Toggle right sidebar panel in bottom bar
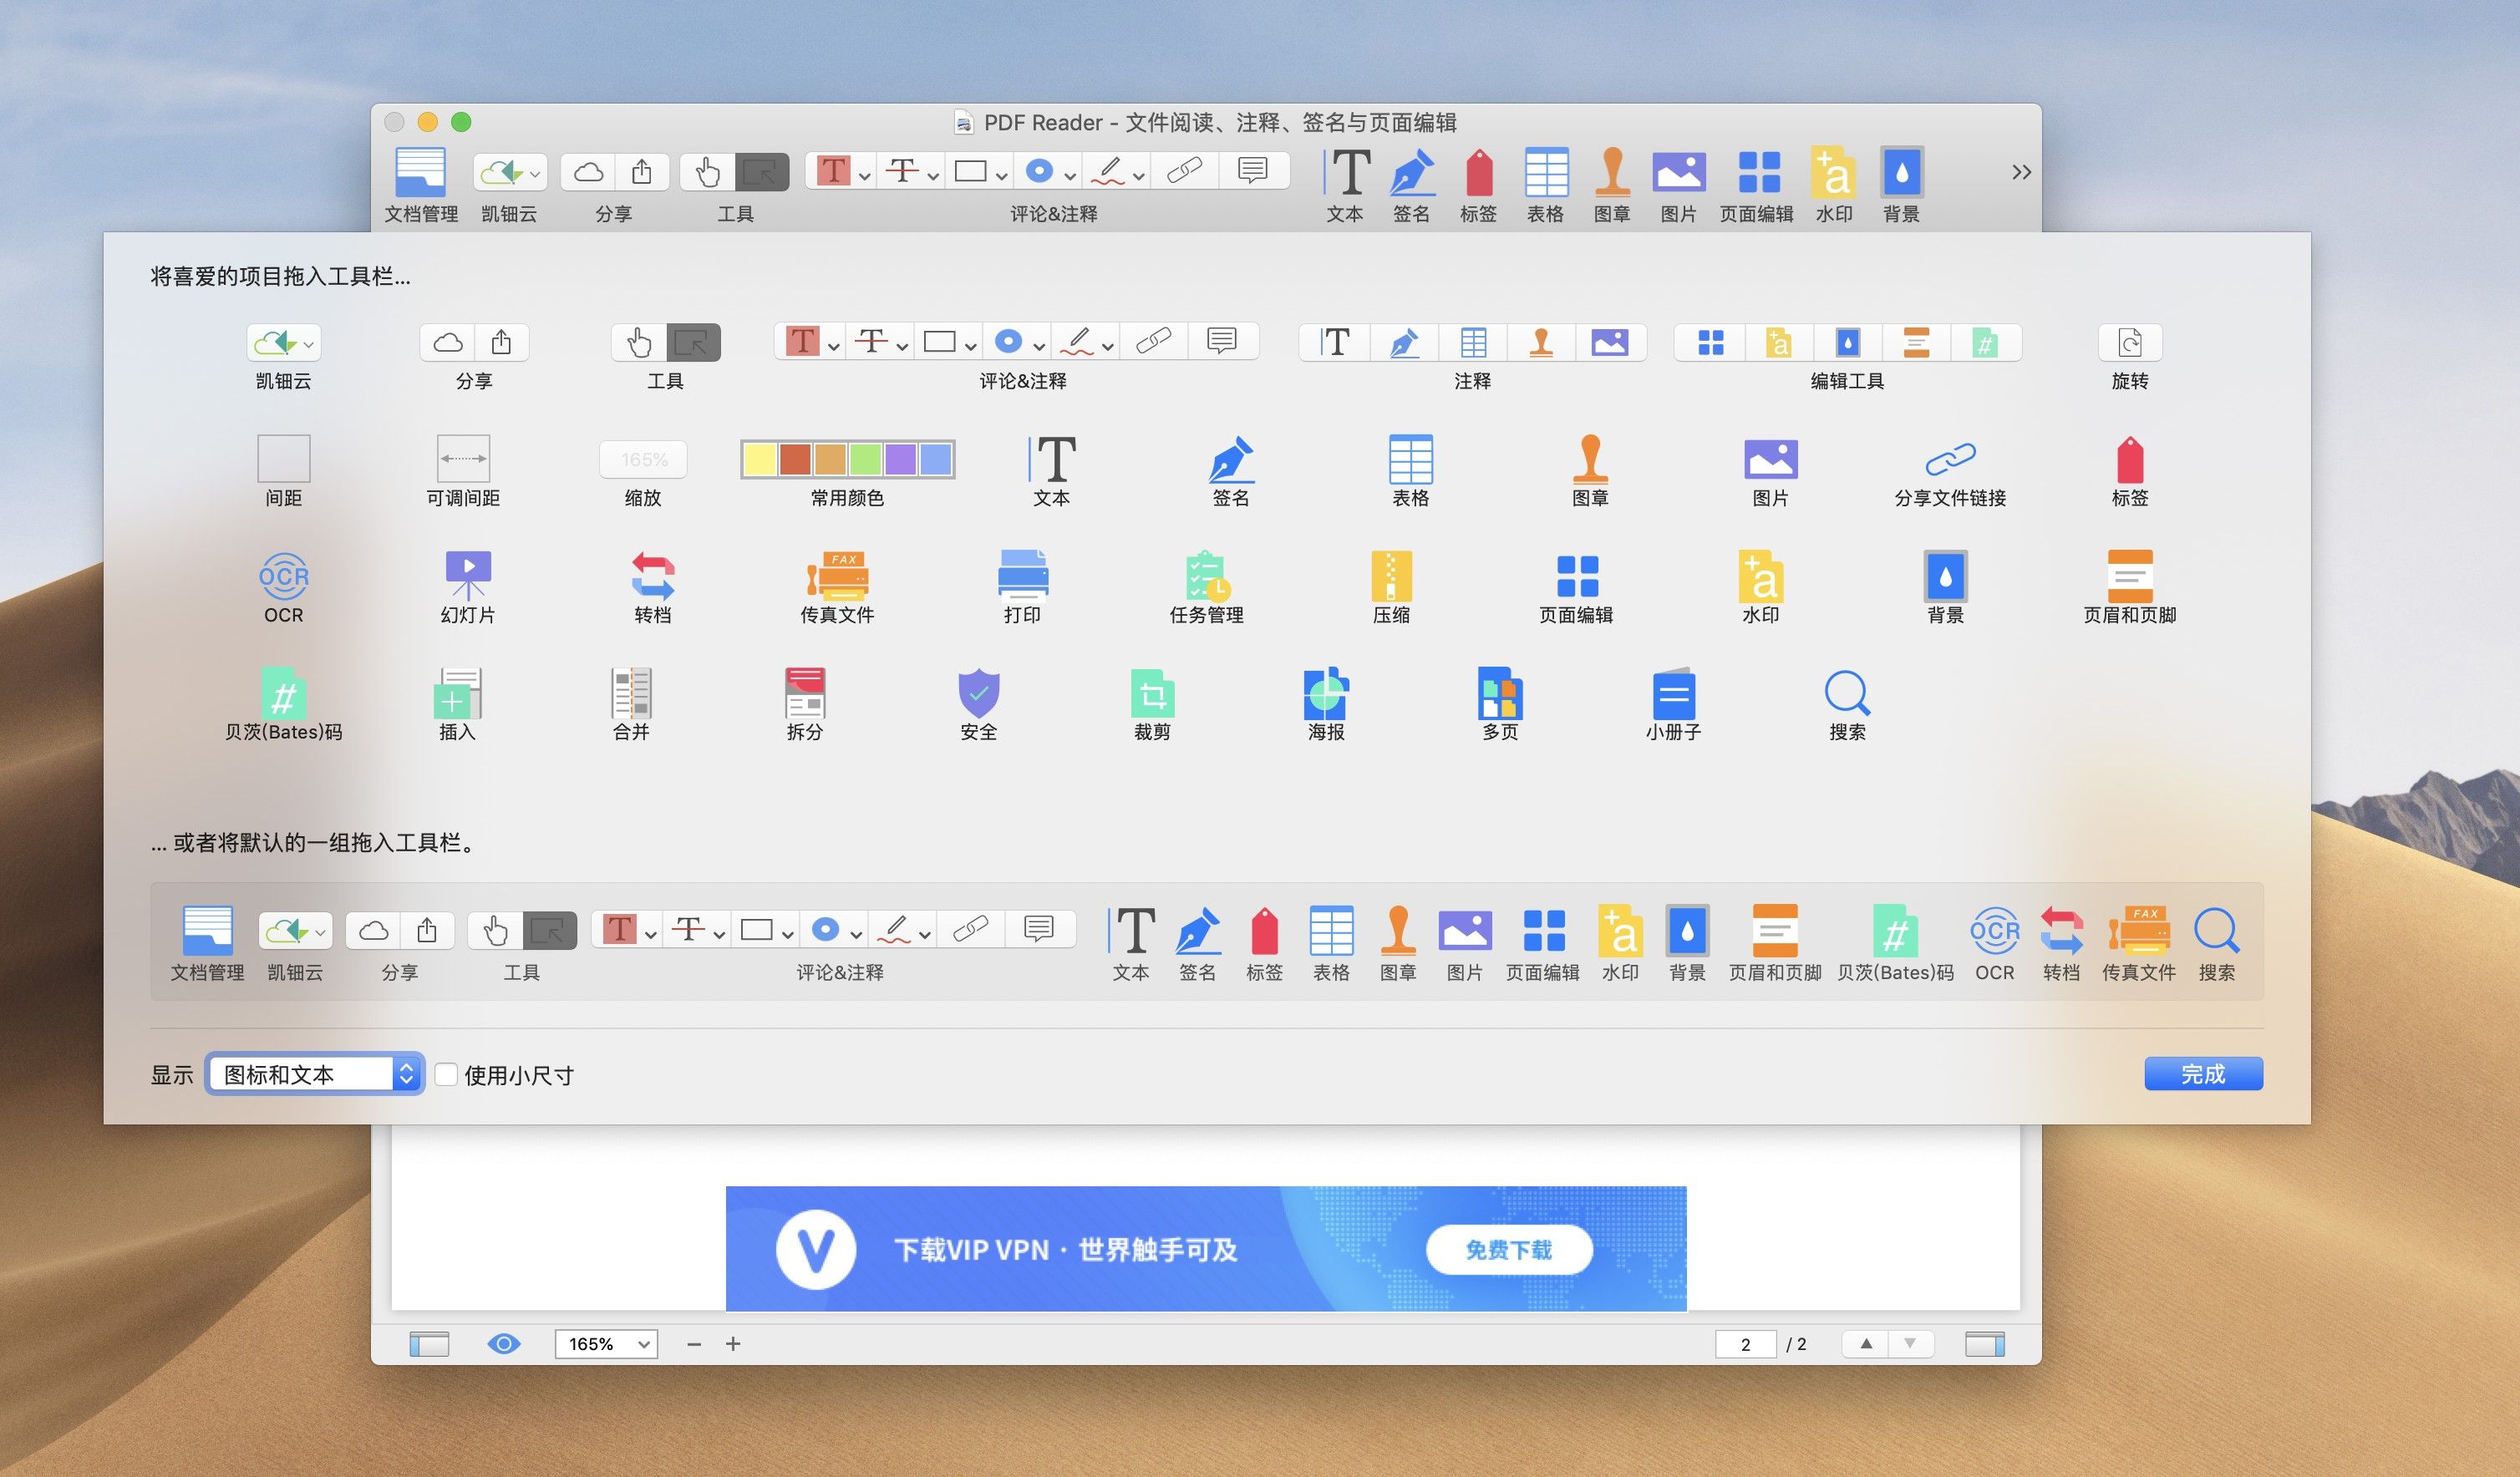The image size is (2520, 1477). pyautogui.click(x=1985, y=1344)
